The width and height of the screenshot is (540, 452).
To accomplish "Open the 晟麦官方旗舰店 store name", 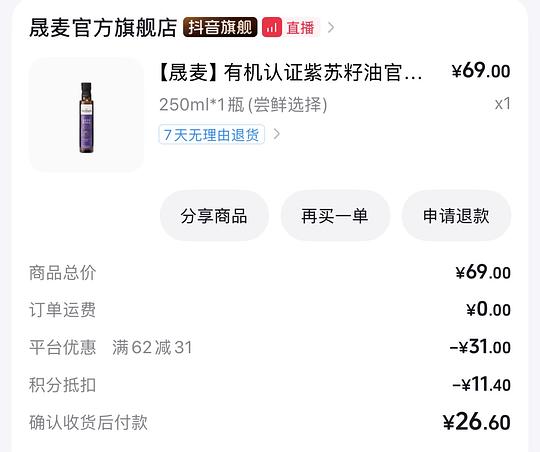I will 103,28.
